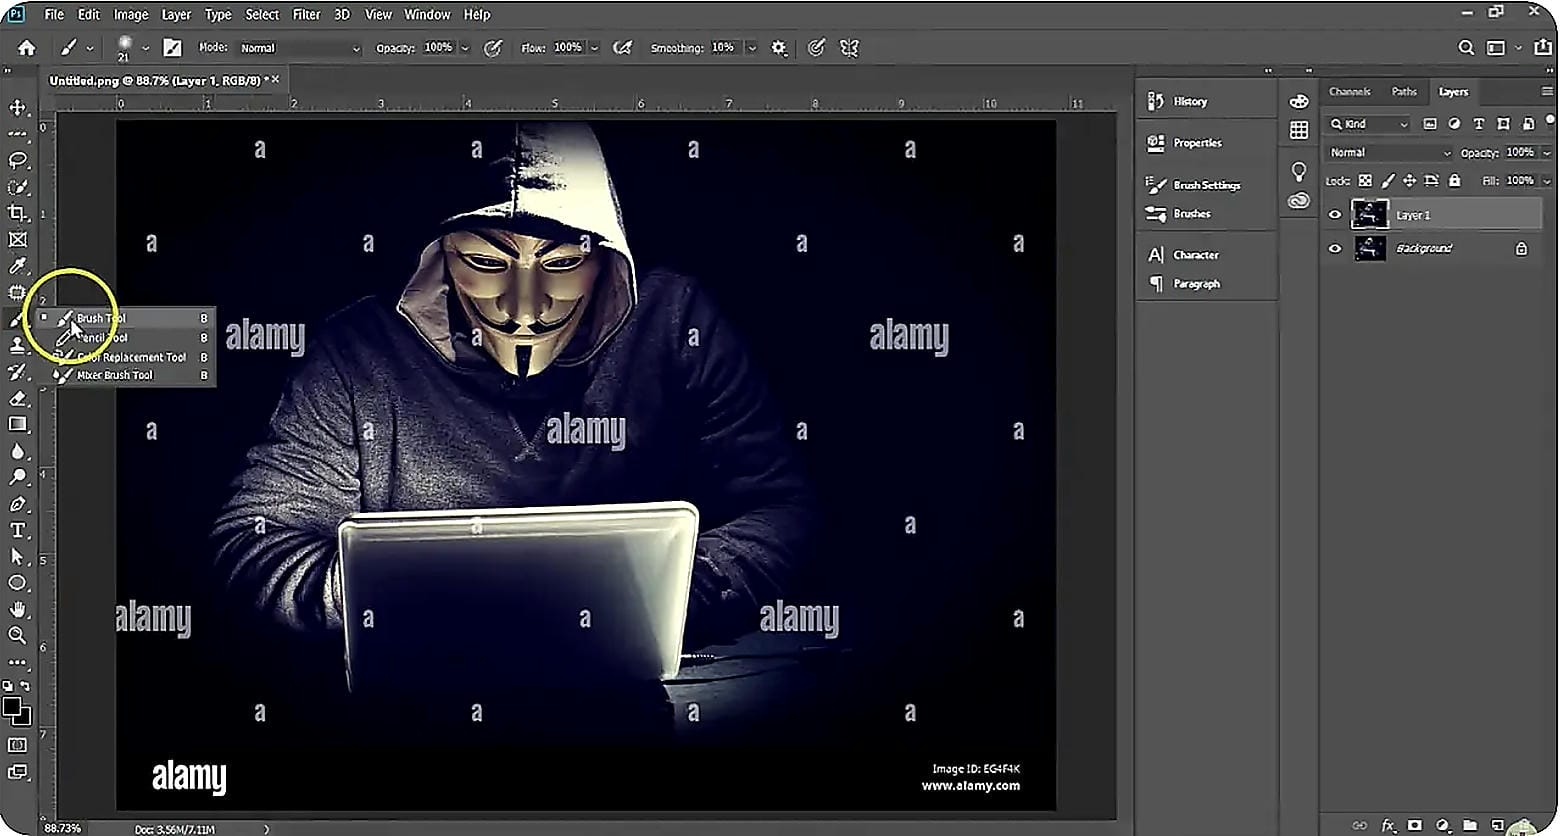Hide the Background layer visibility
The width and height of the screenshot is (1560, 836).
tap(1335, 248)
